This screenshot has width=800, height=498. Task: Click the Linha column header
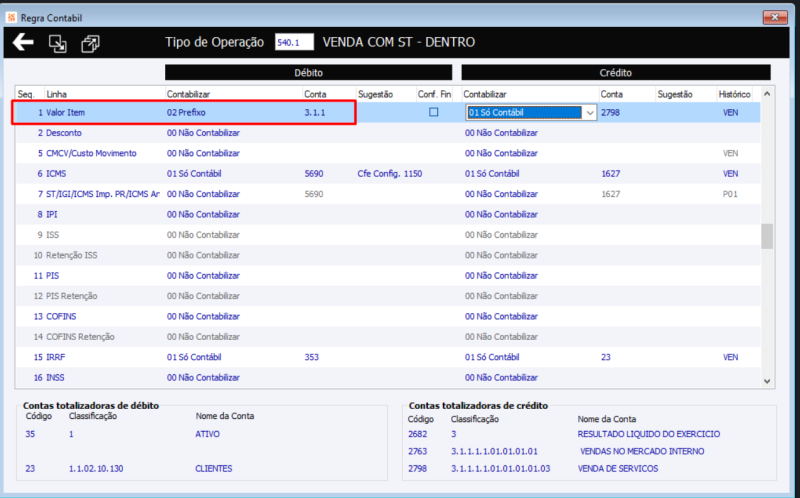click(x=56, y=94)
